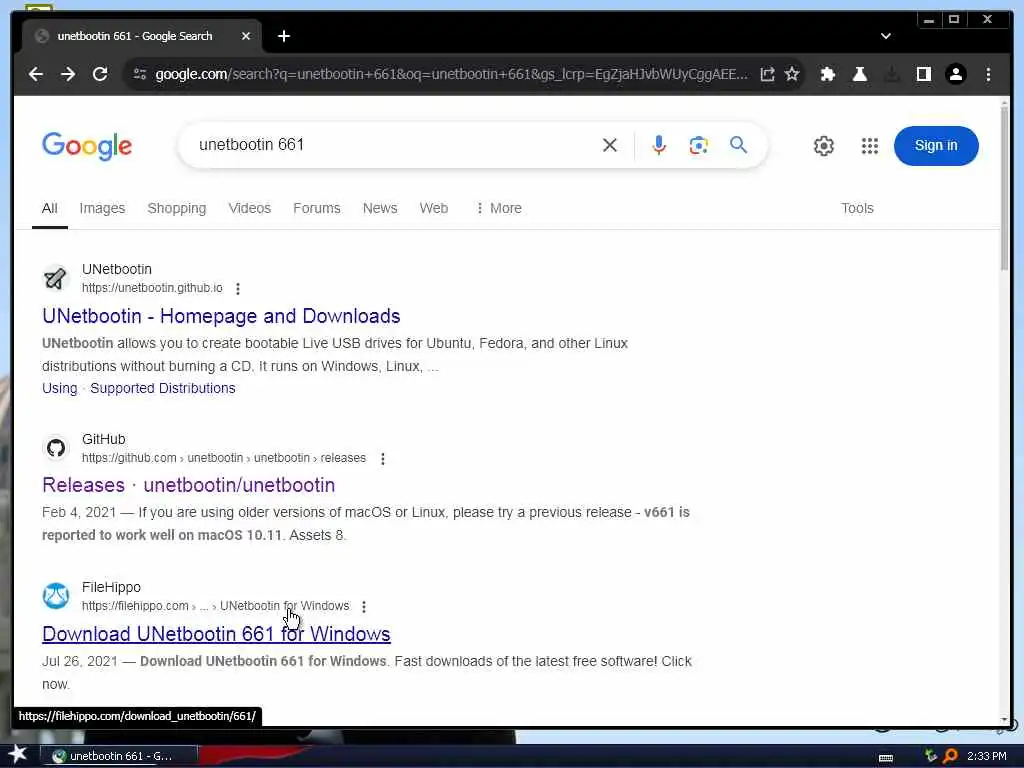Reload the current page
The height and width of the screenshot is (768, 1024).
(x=100, y=74)
